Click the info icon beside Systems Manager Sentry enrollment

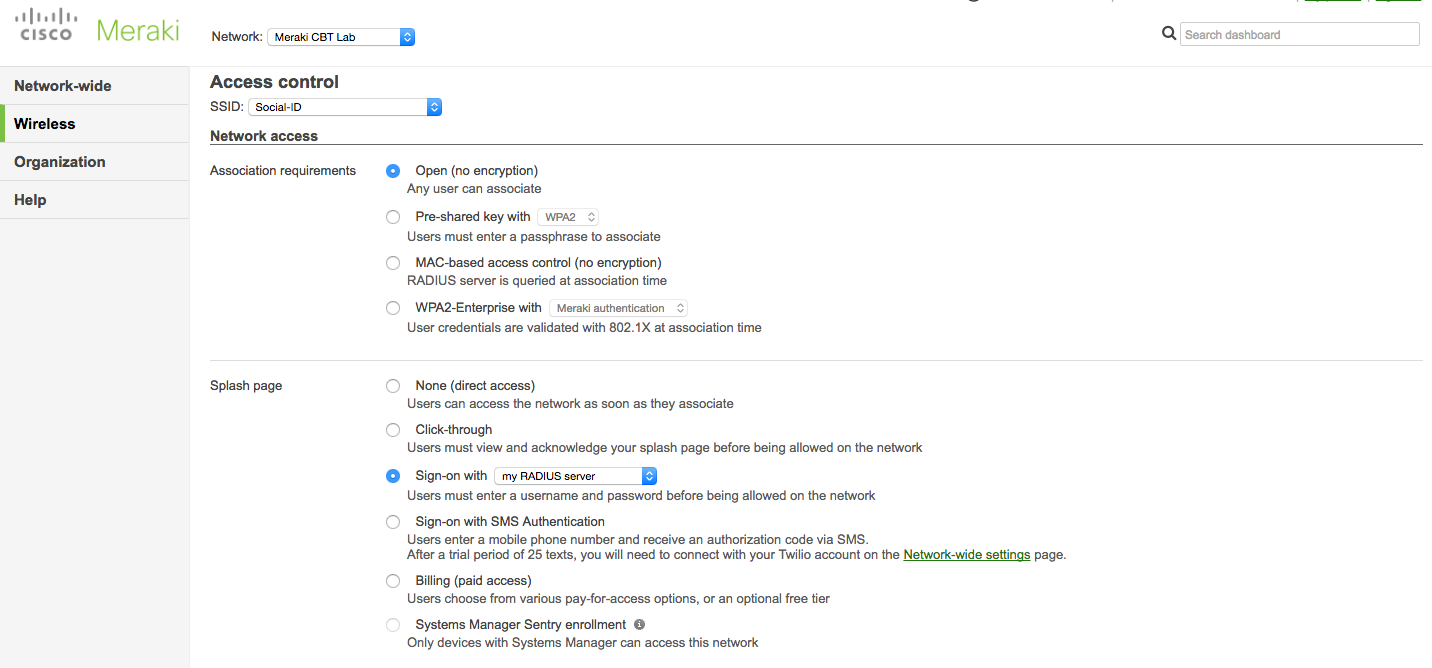pyautogui.click(x=638, y=624)
